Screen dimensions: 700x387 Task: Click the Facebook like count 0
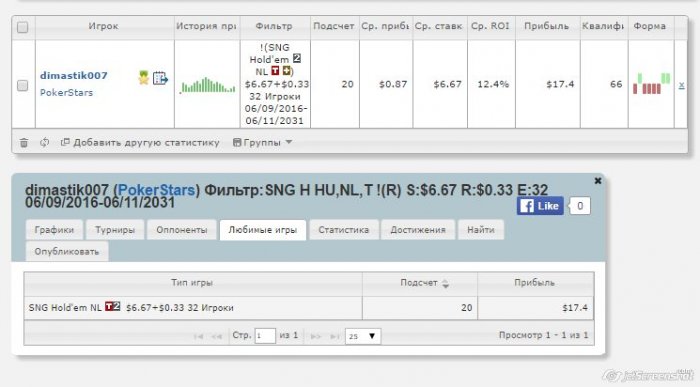coord(580,206)
